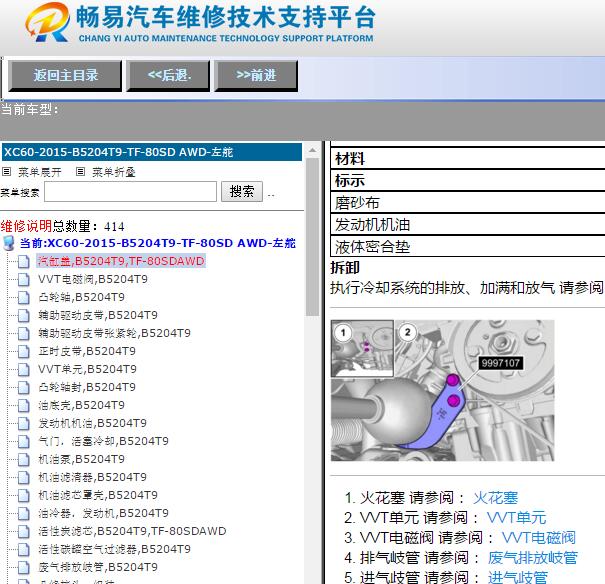Select root node 当前:XC60-2015-B5204T9-TF-80SD AWD

coord(158,243)
